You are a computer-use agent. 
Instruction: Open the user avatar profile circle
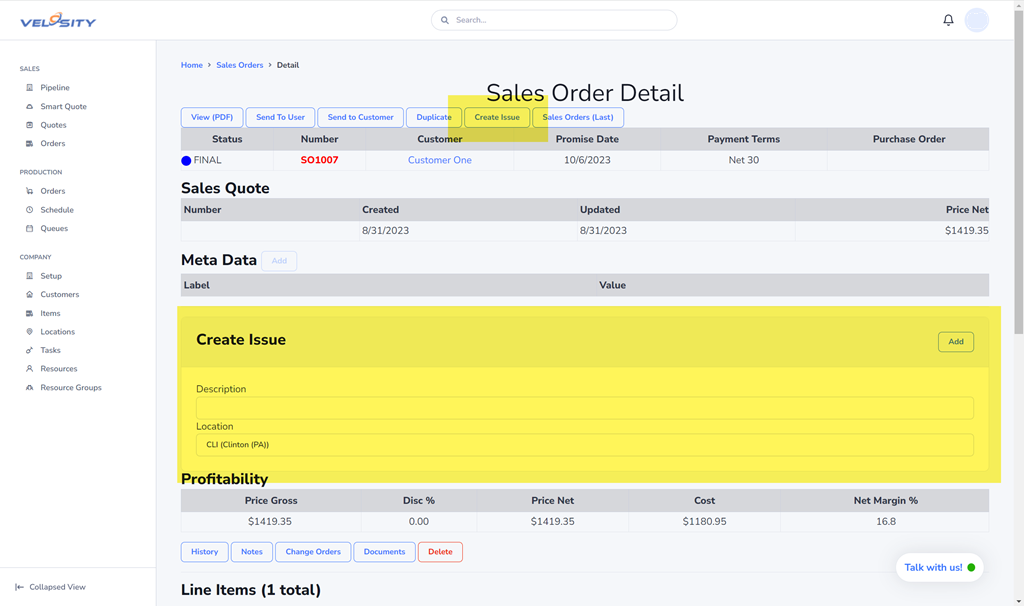(976, 20)
